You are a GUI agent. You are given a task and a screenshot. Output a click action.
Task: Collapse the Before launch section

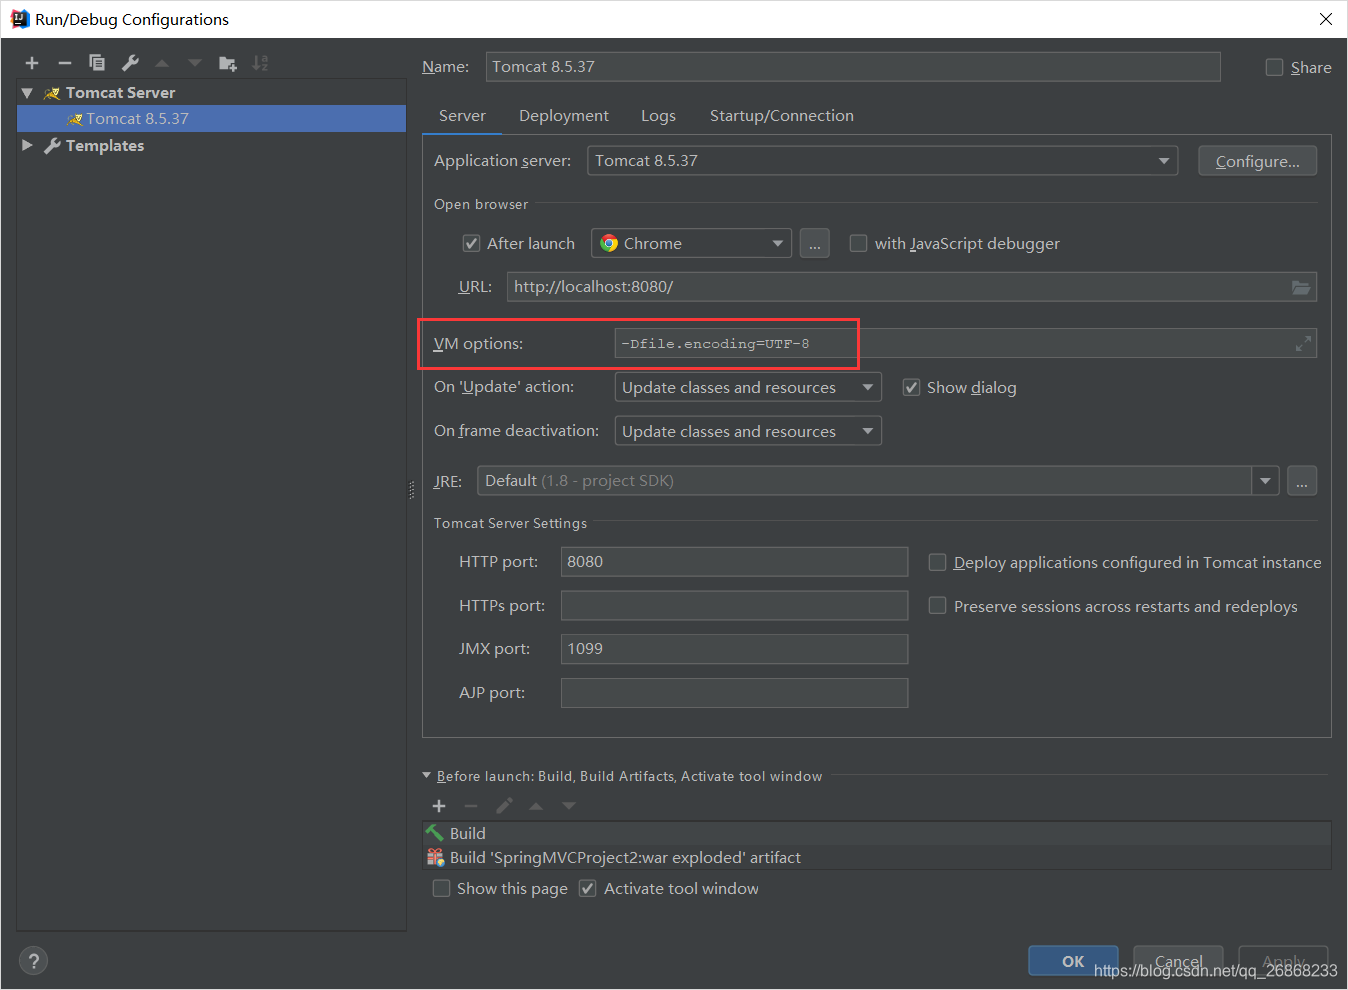coord(427,775)
